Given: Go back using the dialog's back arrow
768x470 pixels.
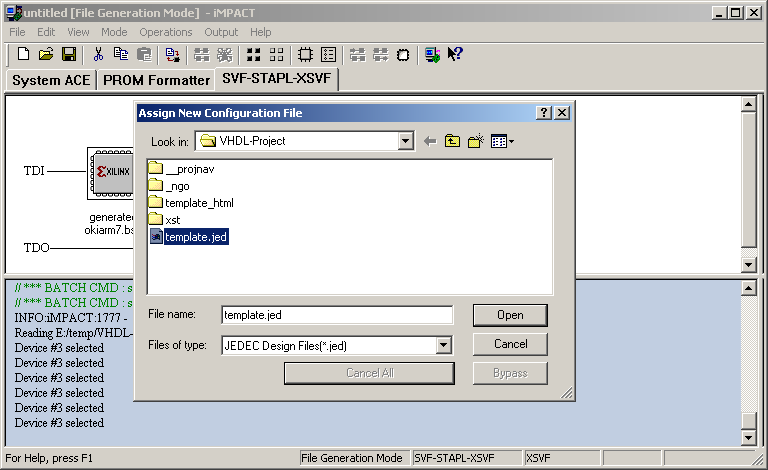Looking at the screenshot, I should point(430,141).
